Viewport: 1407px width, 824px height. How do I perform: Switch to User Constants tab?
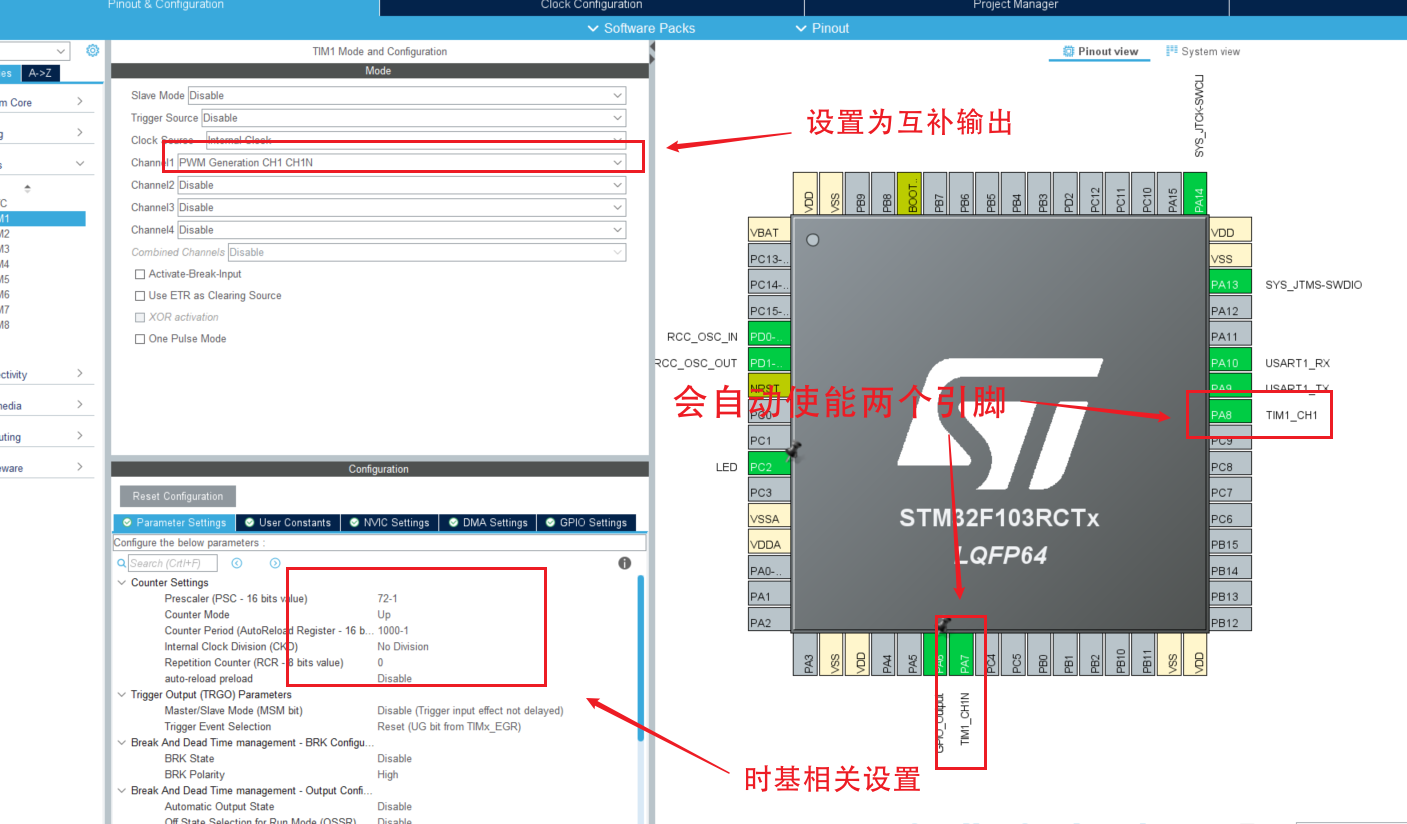click(x=288, y=522)
